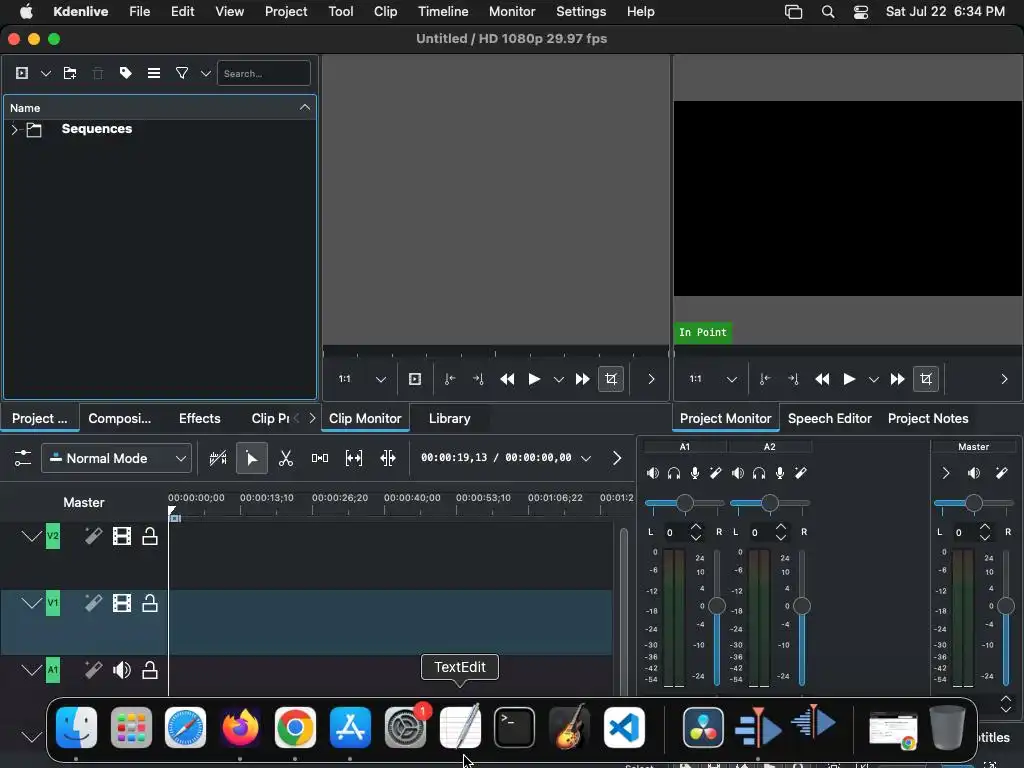Toggle lock on V2 track

[x=150, y=536]
